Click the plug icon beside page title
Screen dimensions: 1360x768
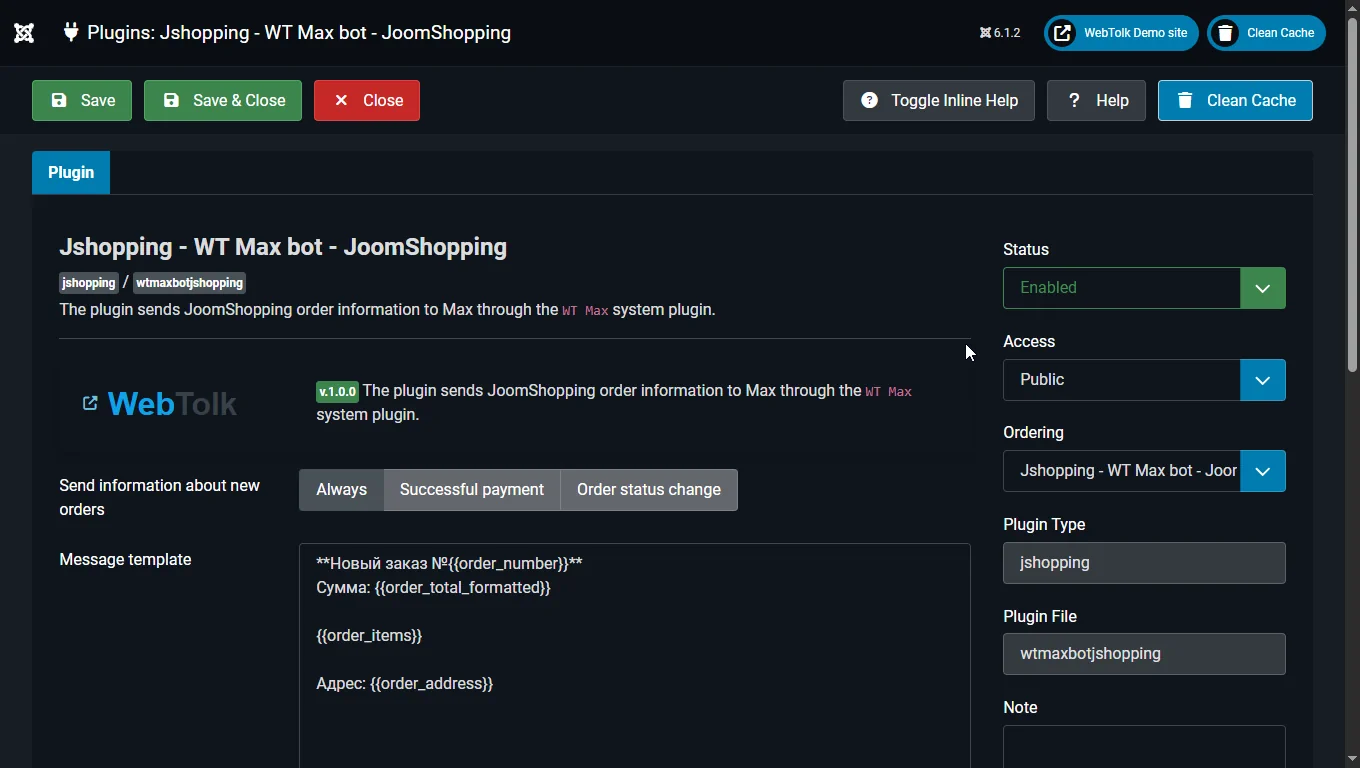[70, 32]
